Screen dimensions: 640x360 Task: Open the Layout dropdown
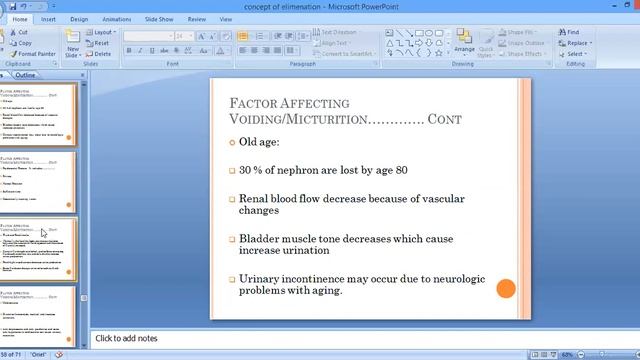point(101,32)
